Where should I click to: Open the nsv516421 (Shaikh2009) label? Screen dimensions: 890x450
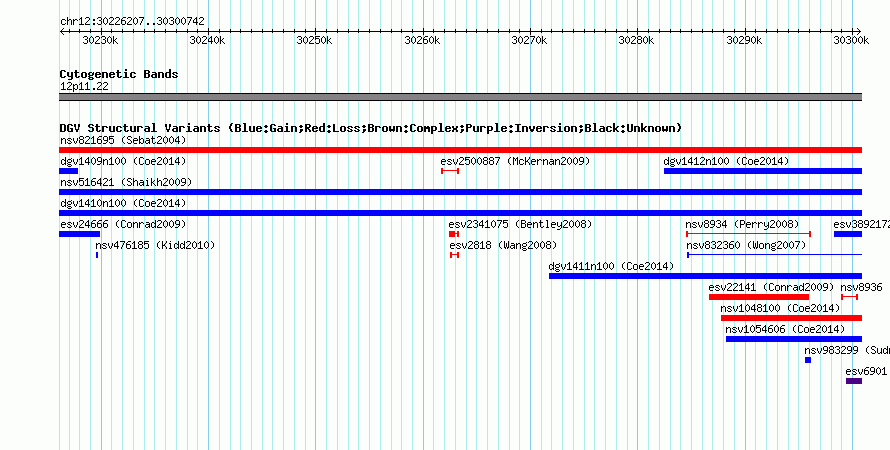coord(126,182)
